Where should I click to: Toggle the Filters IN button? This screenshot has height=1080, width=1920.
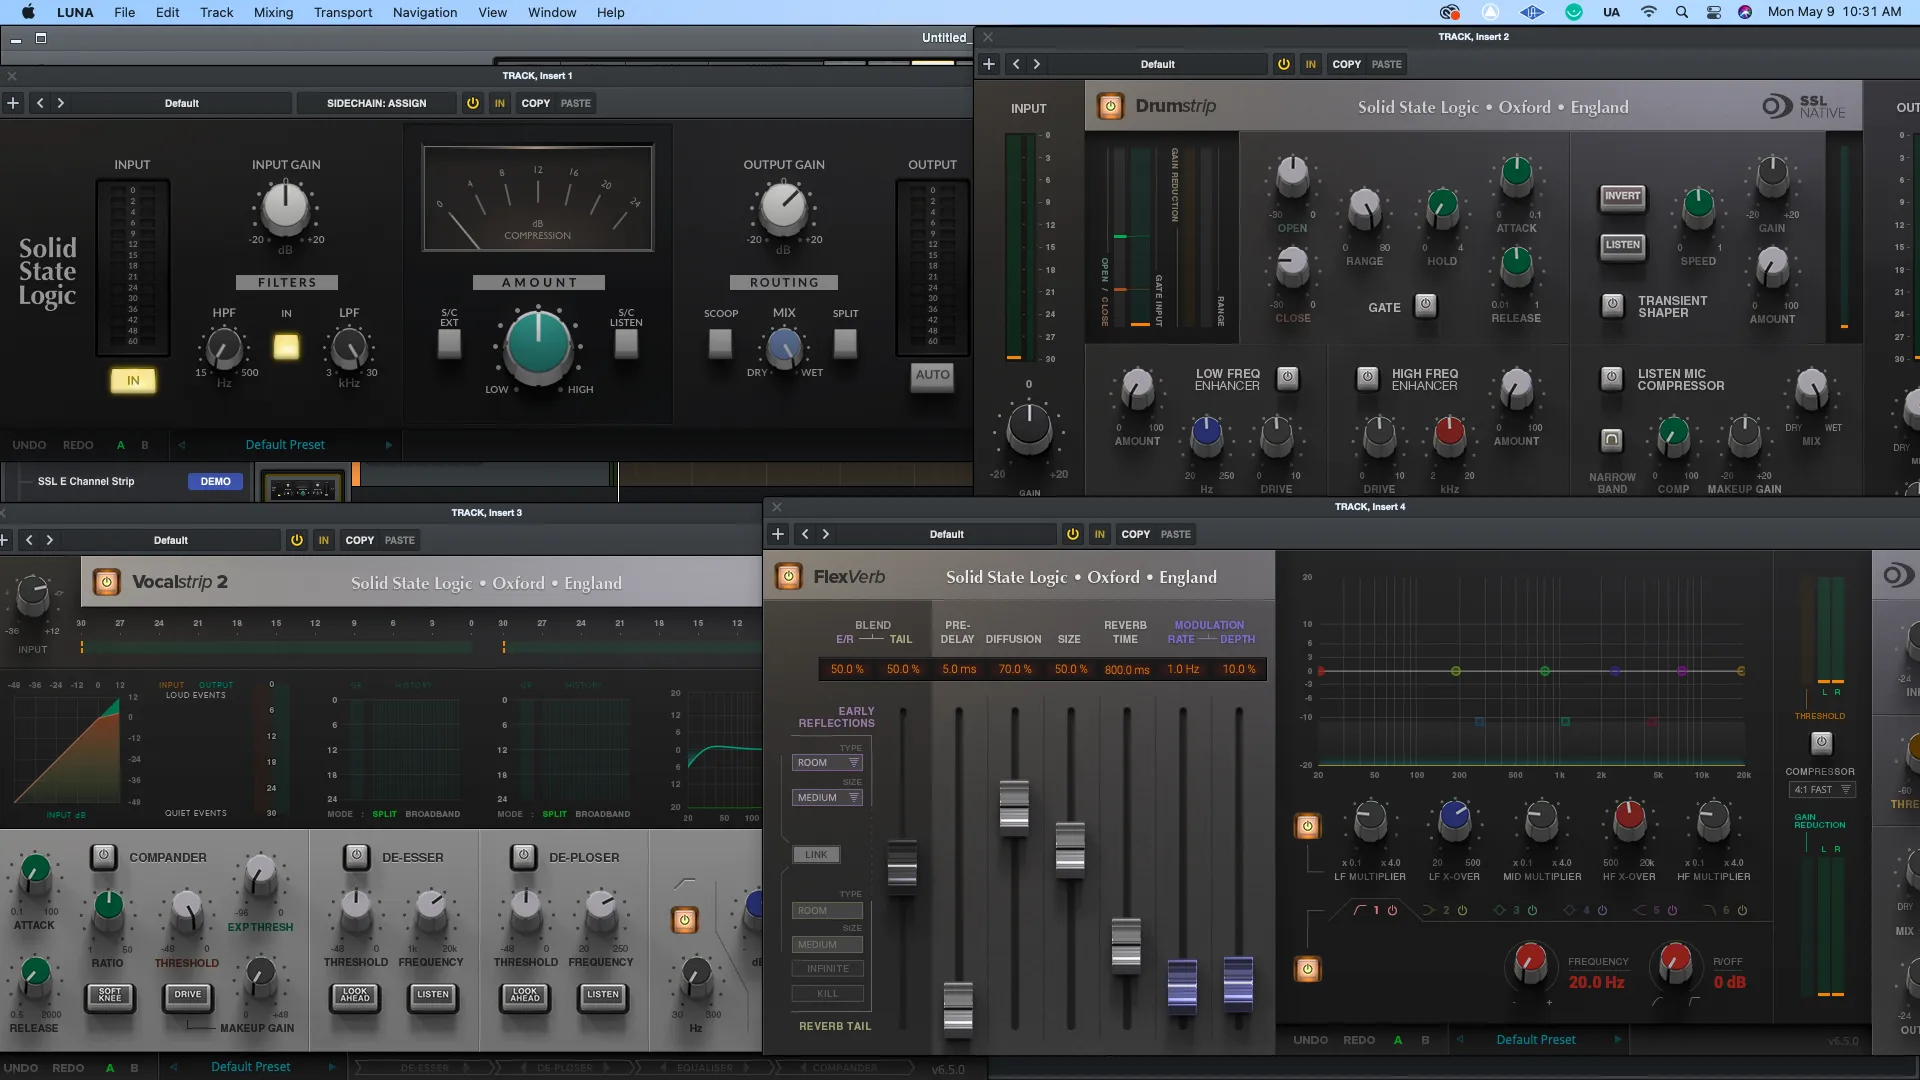click(286, 347)
